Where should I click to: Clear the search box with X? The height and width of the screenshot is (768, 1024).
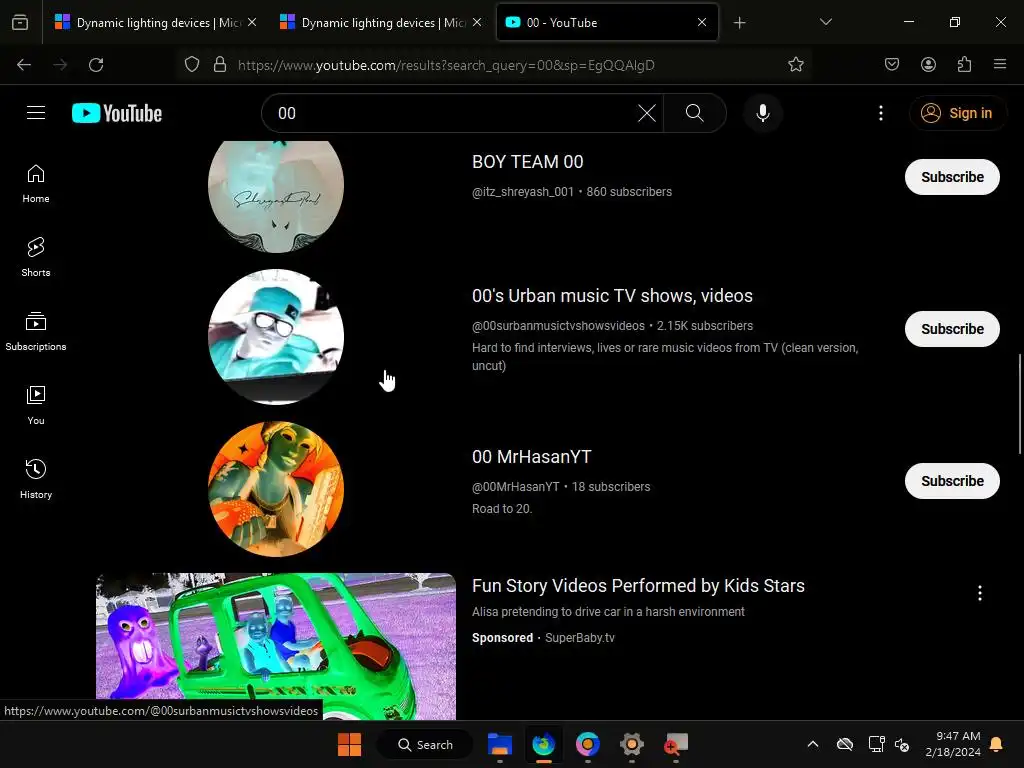pyautogui.click(x=647, y=113)
